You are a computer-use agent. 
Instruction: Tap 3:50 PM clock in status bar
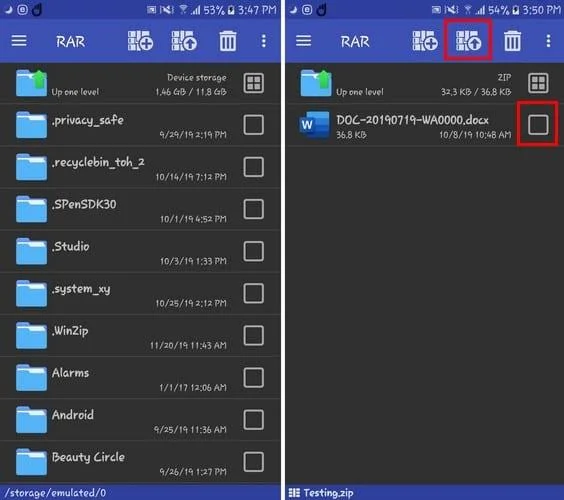[542, 10]
